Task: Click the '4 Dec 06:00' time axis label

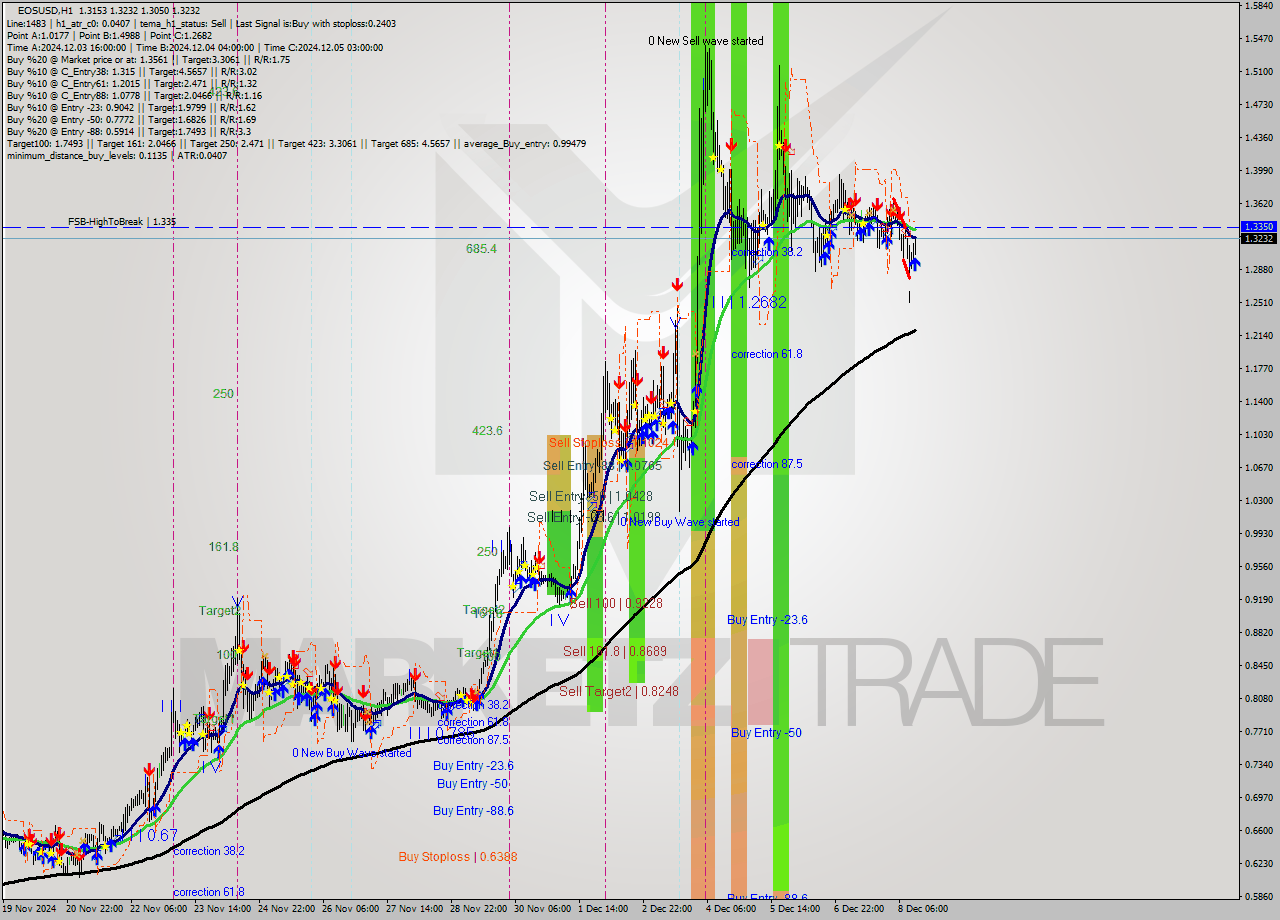Action: pos(730,909)
